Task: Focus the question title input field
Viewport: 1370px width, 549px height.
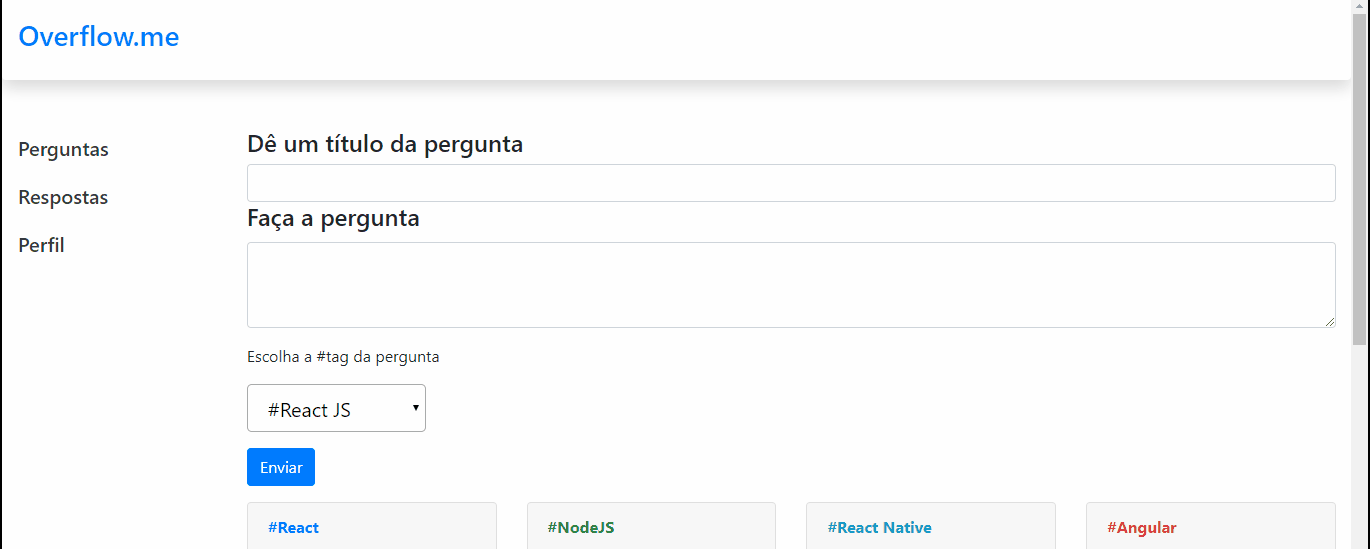Action: [790, 183]
